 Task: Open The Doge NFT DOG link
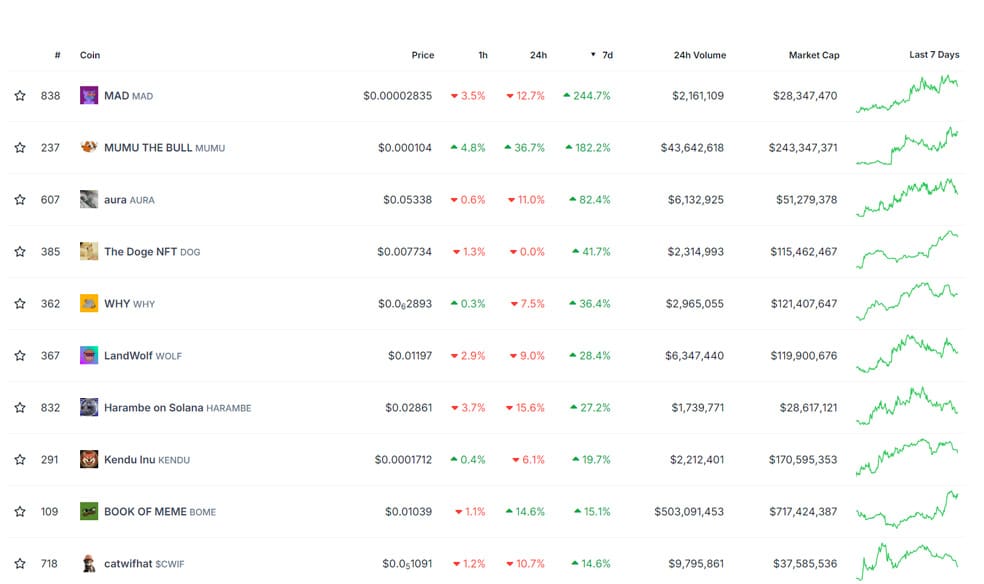[152, 252]
